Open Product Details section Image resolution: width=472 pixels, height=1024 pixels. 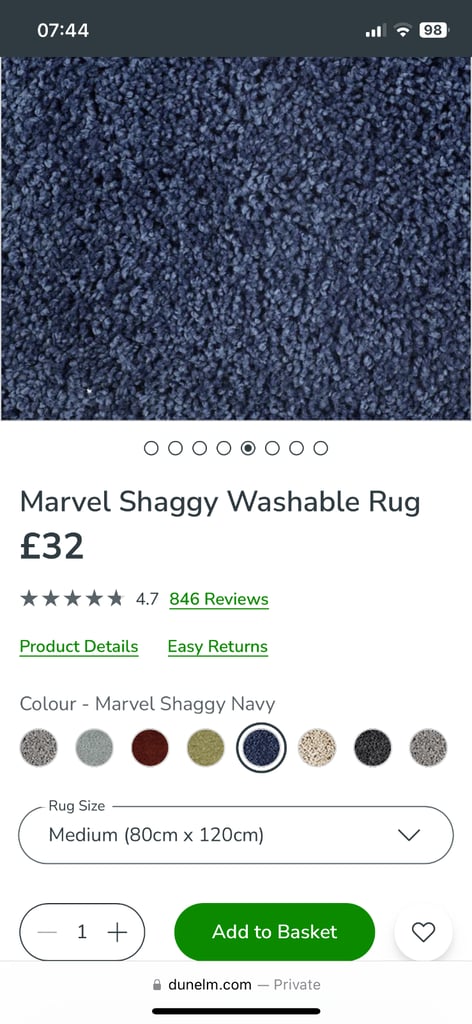79,647
